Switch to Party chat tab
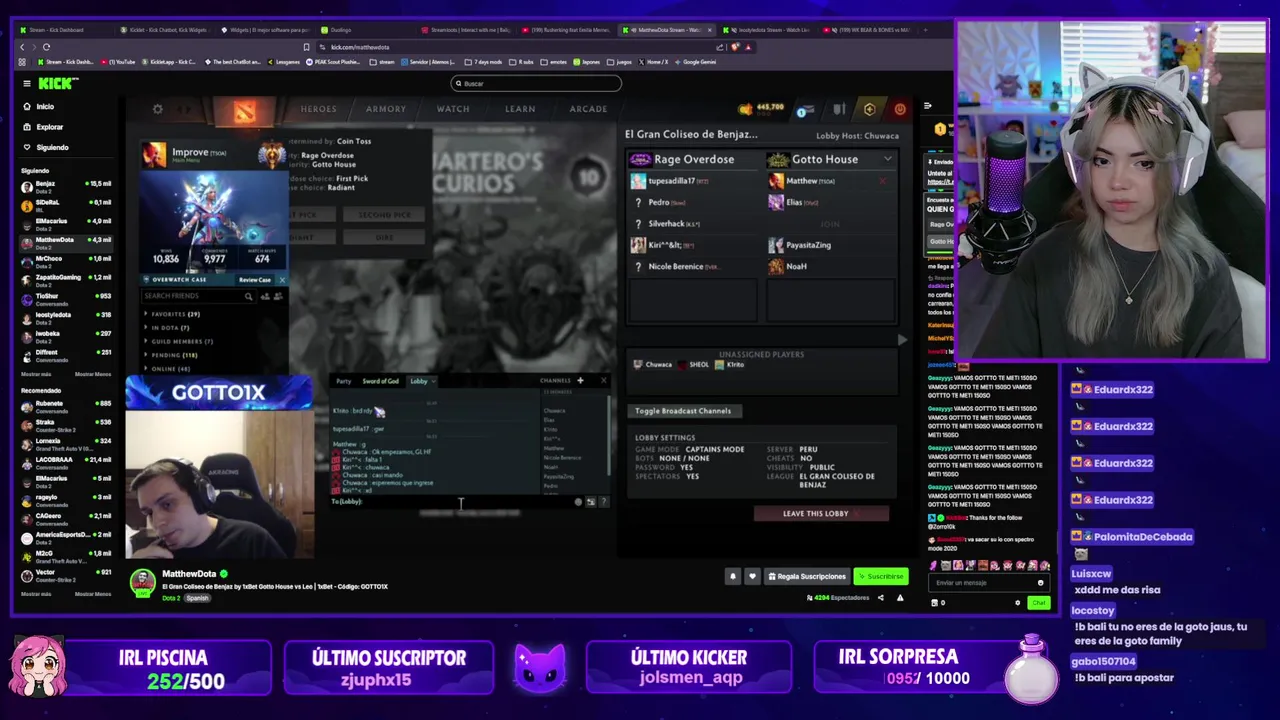The width and height of the screenshot is (1280, 720). [x=343, y=381]
